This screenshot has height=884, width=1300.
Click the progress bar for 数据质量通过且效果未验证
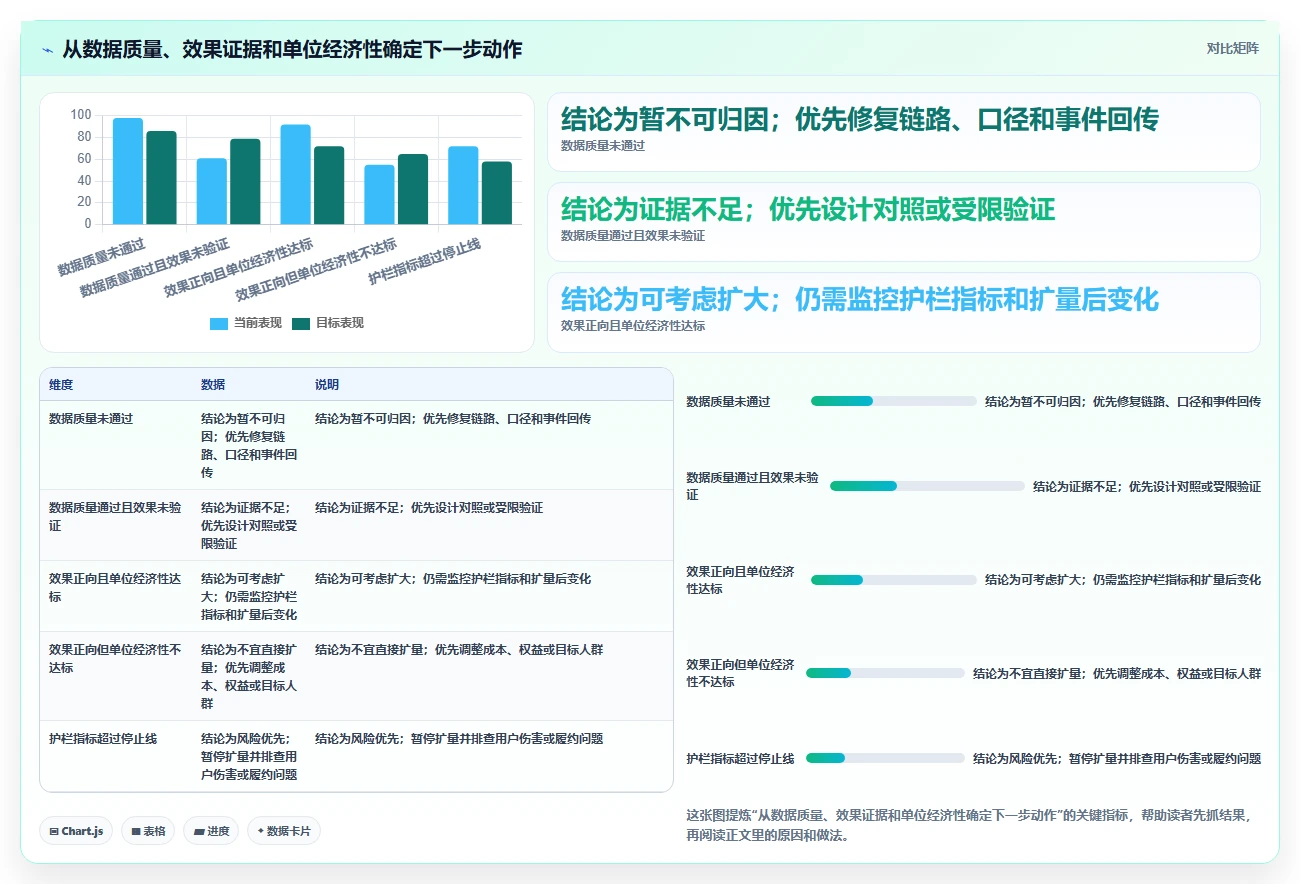[x=927, y=486]
